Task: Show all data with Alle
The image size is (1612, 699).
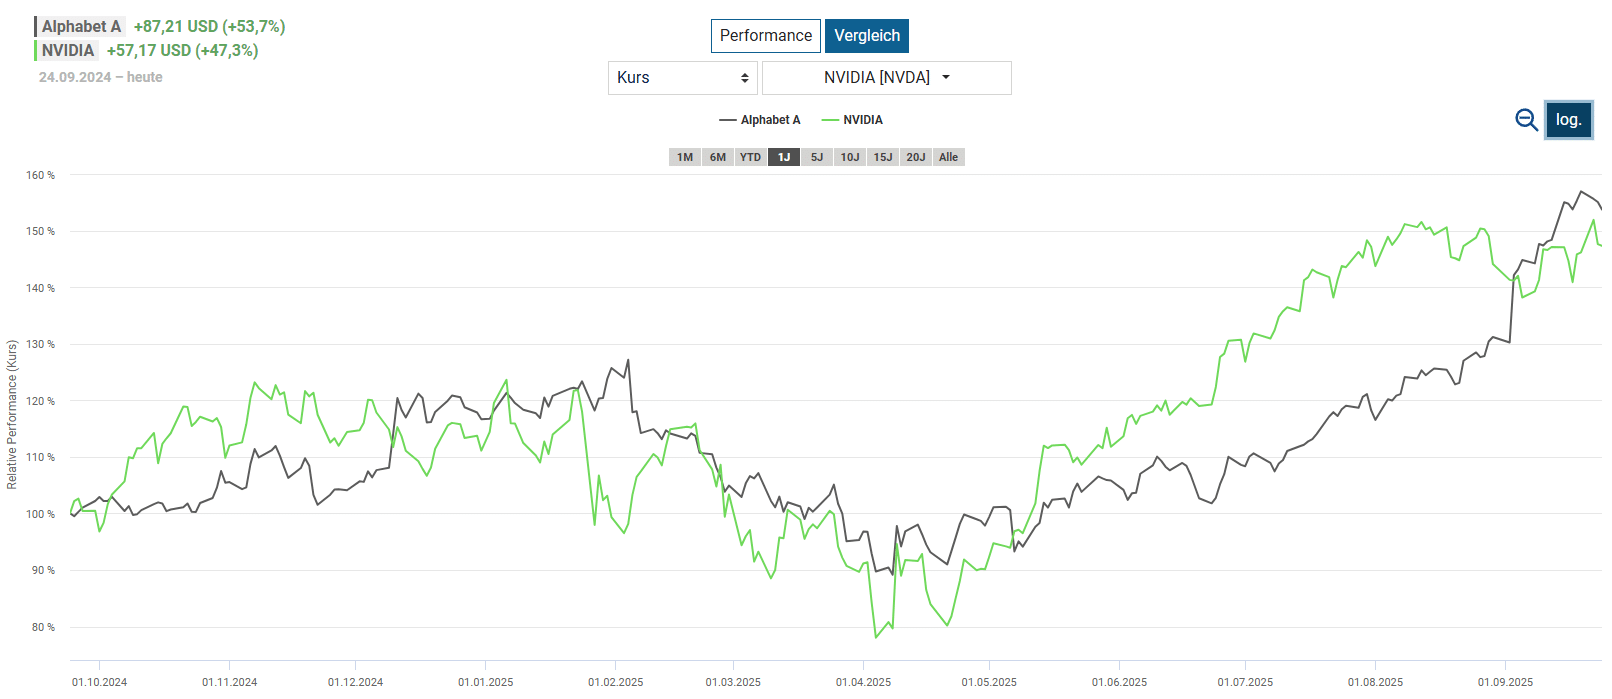Action: coord(949,157)
